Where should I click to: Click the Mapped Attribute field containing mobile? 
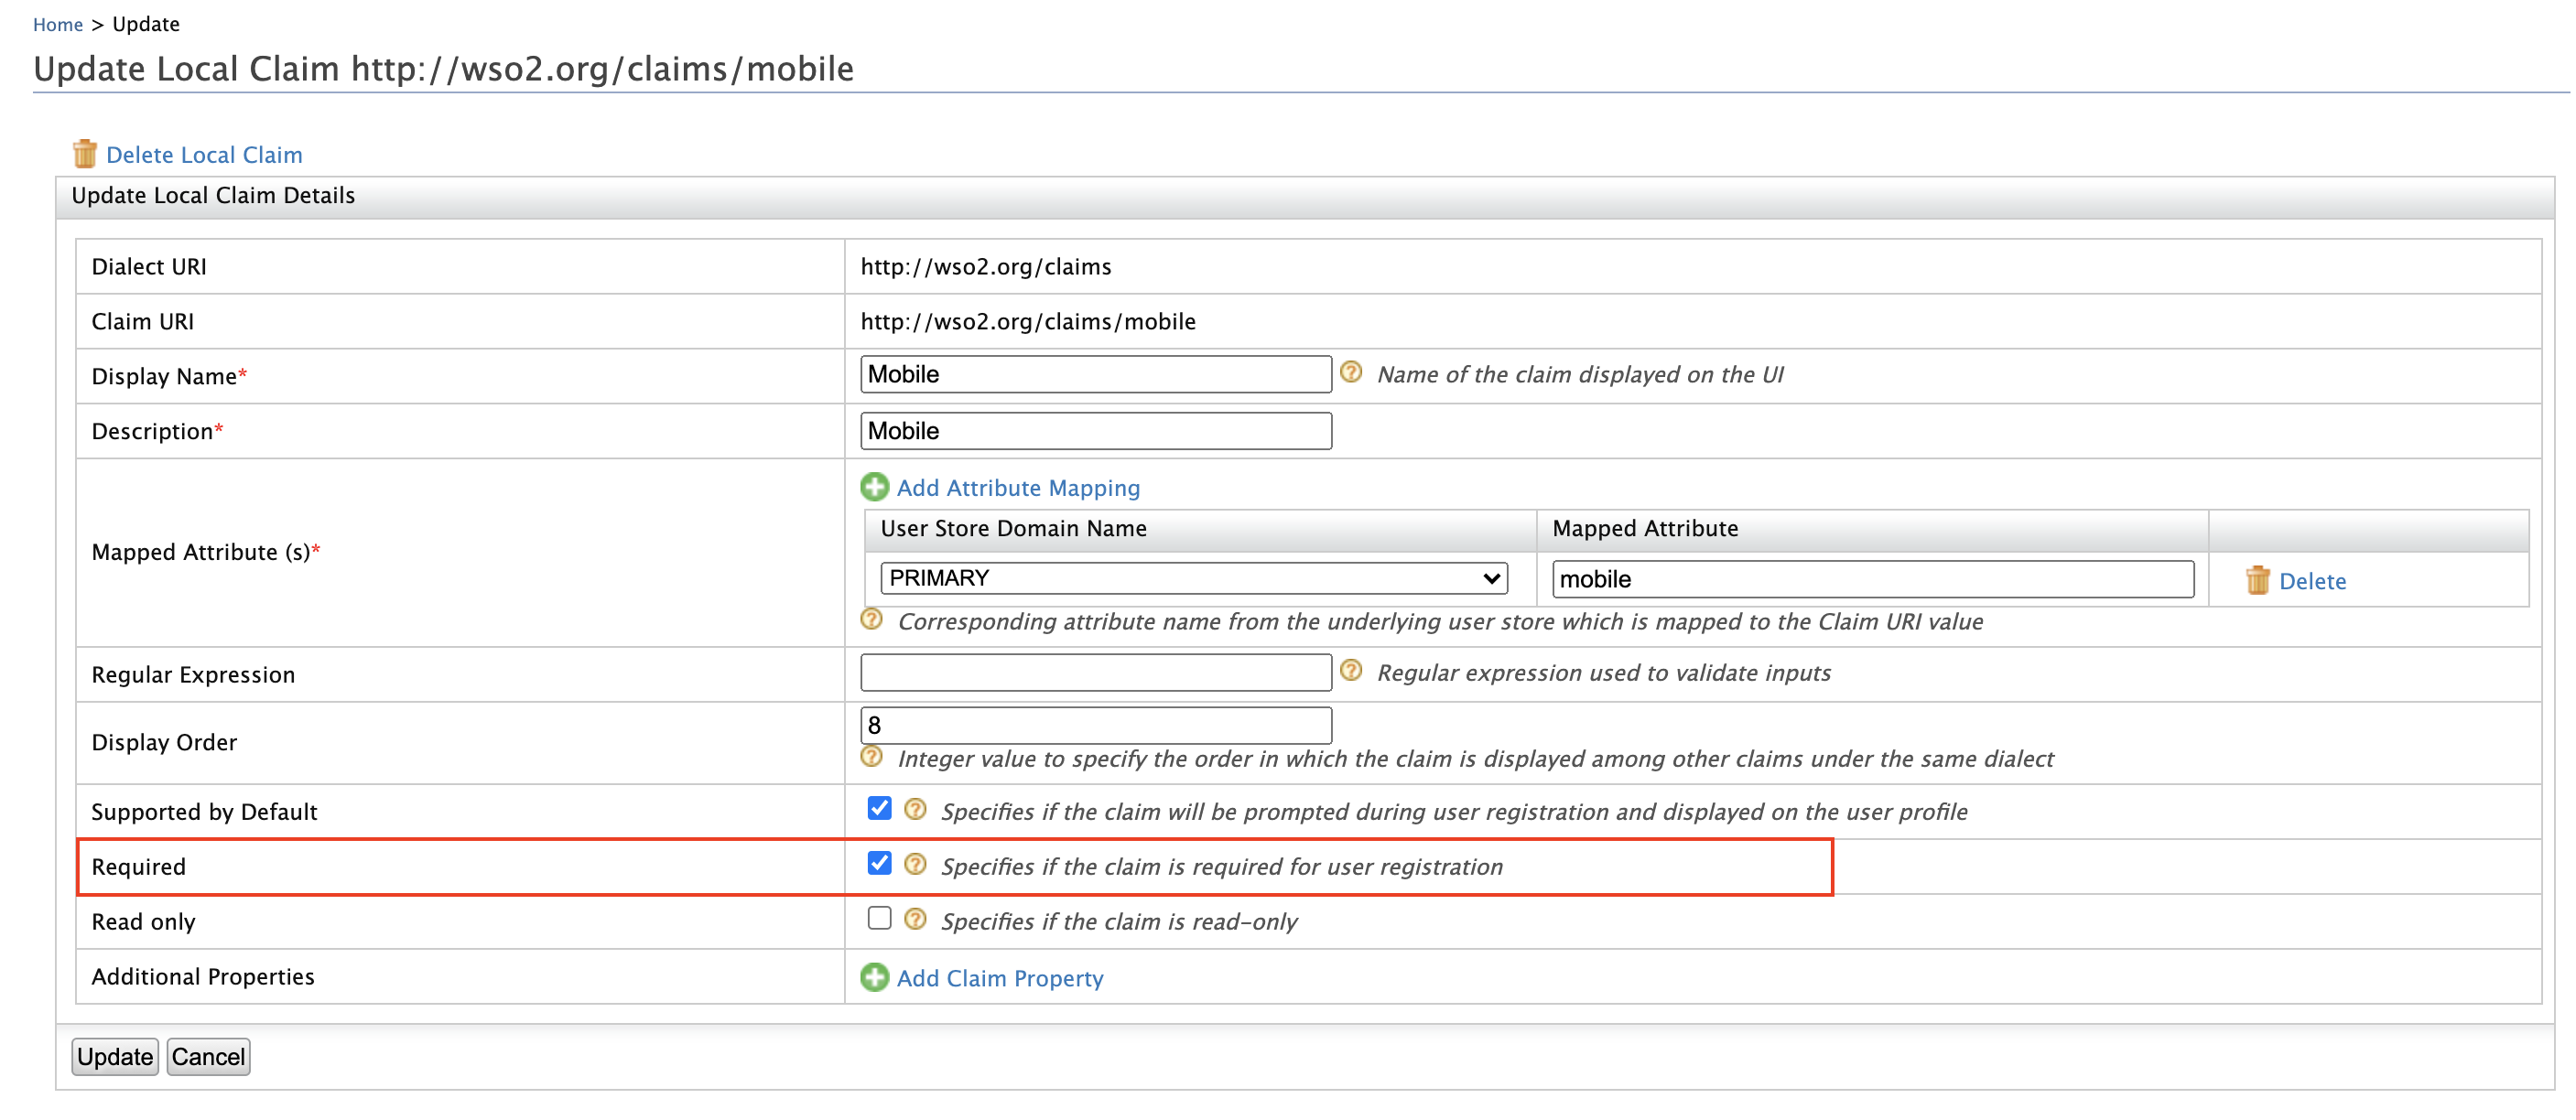(1873, 579)
